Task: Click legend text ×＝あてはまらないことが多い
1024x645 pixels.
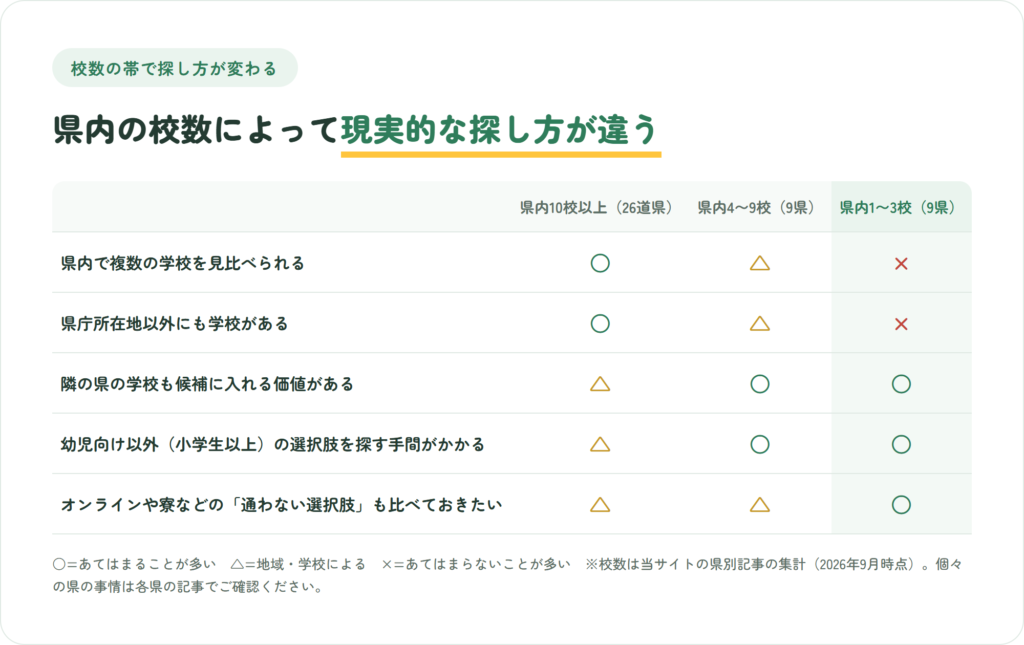Action: (475, 564)
